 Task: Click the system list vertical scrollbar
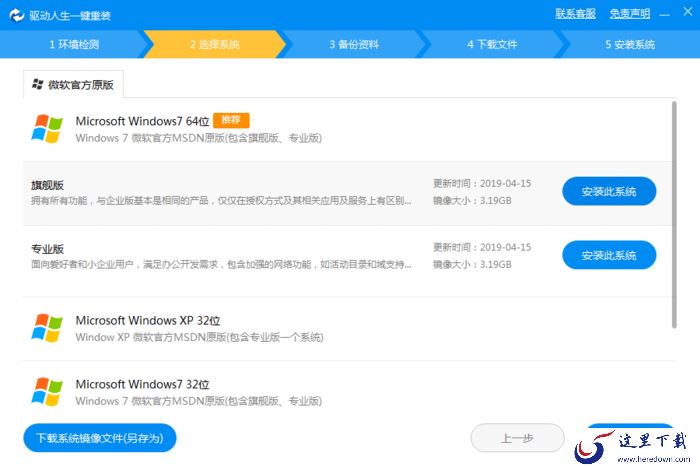tap(674, 215)
